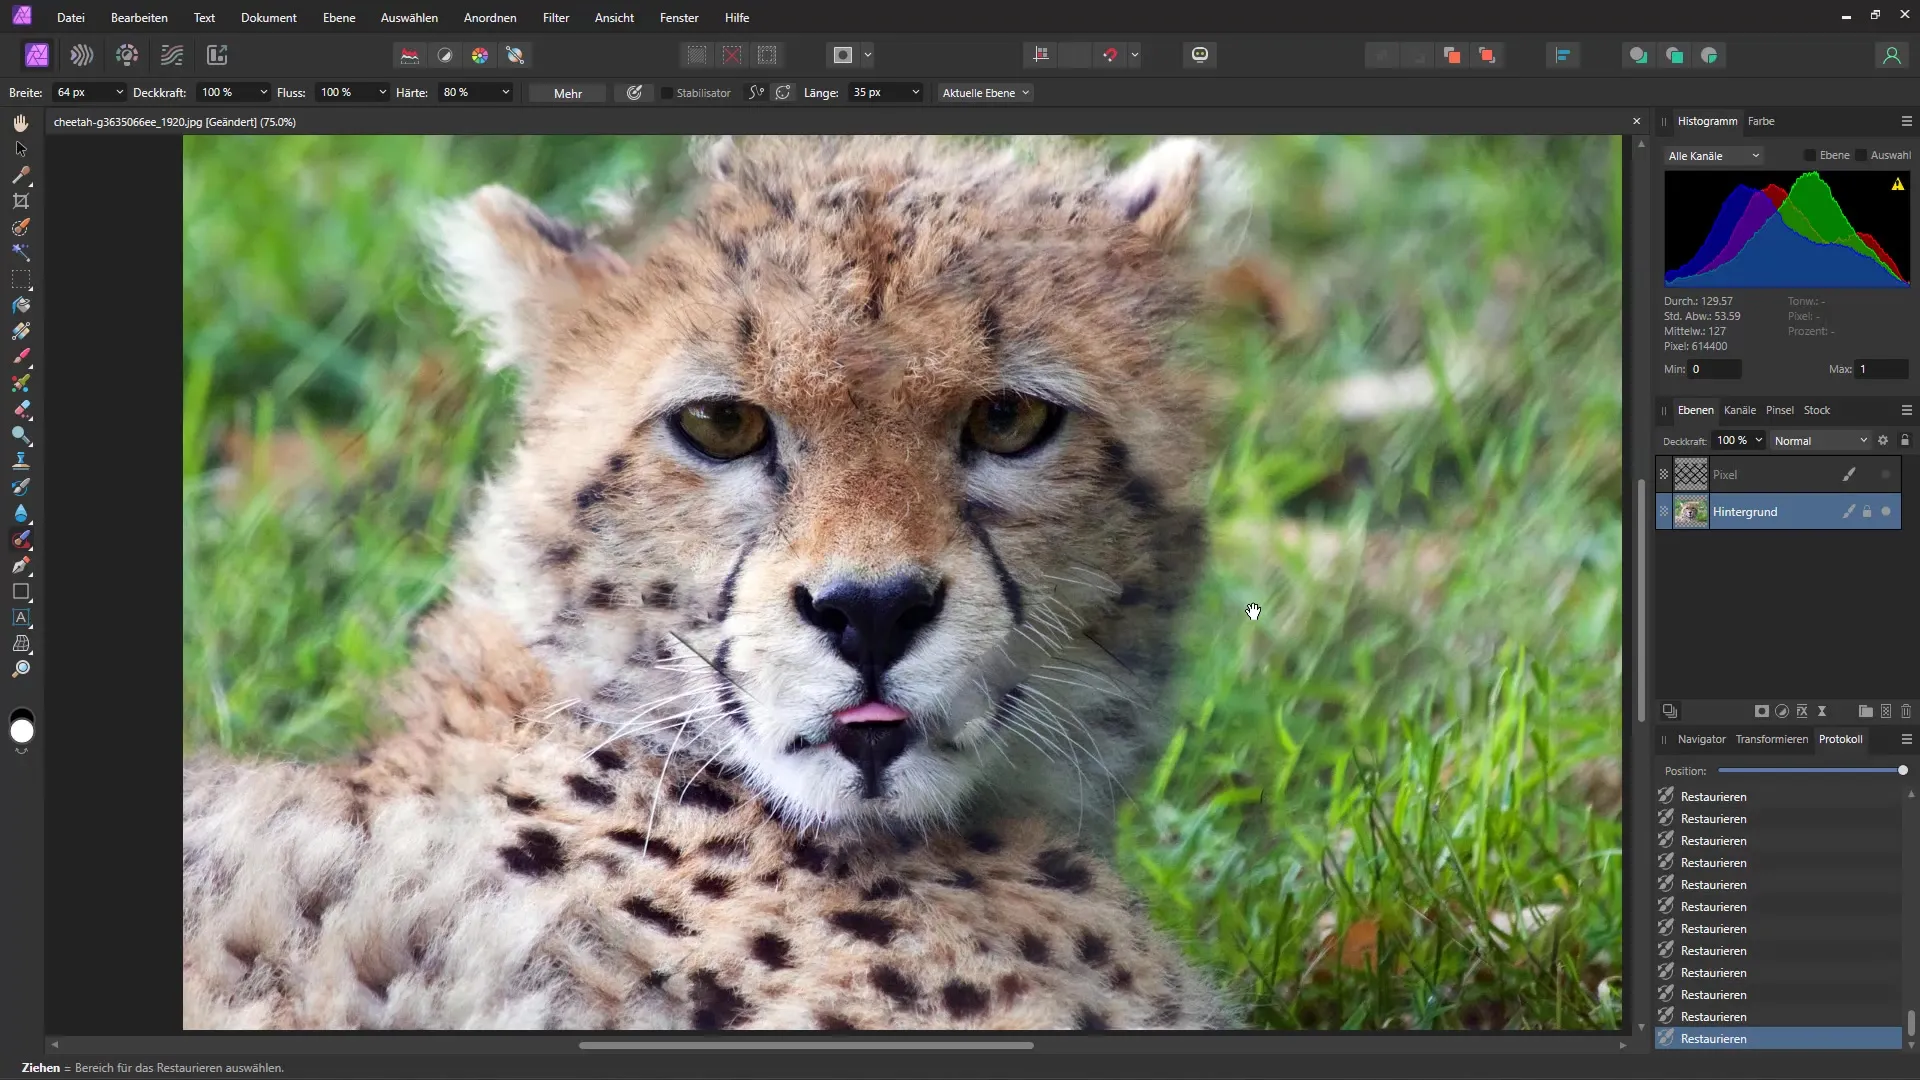Select the Mesh Warp tool
The image size is (1920, 1080).
point(21,643)
